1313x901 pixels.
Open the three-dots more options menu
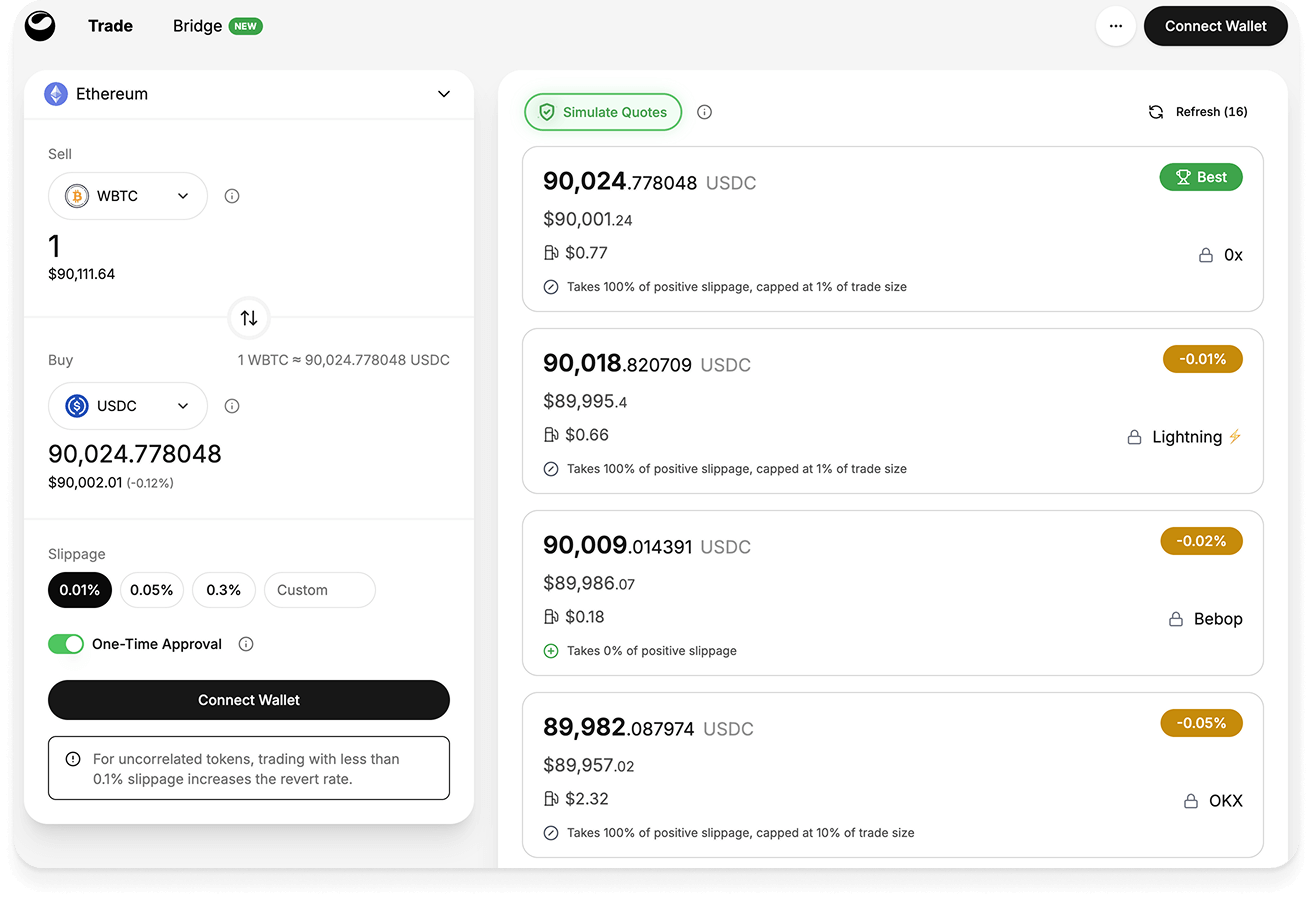click(1116, 26)
